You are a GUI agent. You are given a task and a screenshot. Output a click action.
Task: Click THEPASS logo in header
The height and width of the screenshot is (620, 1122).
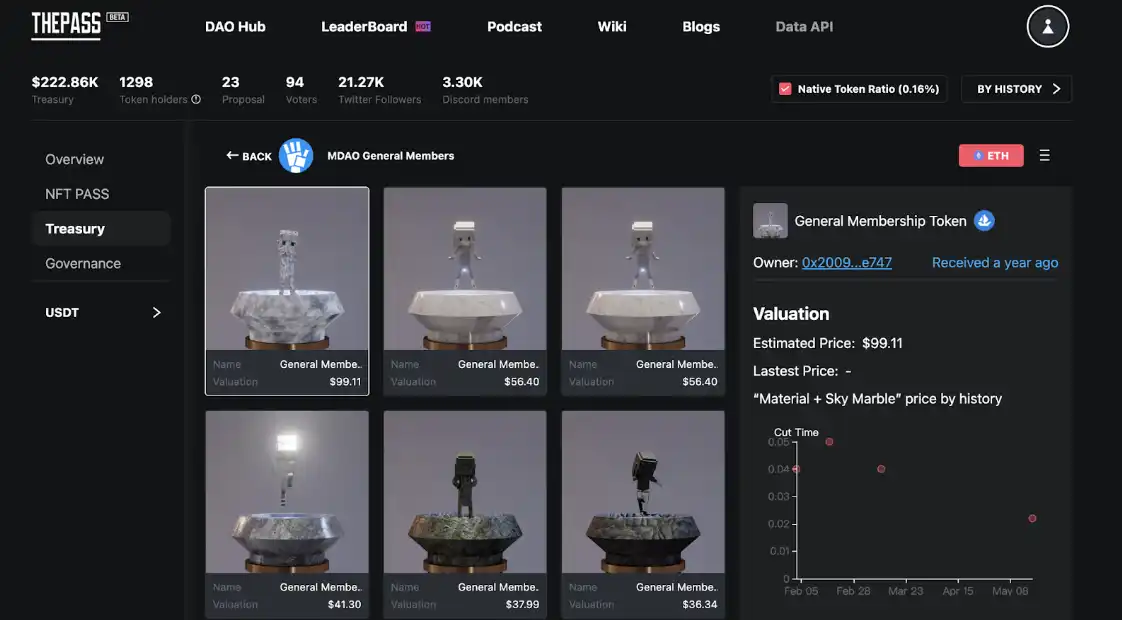pos(66,25)
